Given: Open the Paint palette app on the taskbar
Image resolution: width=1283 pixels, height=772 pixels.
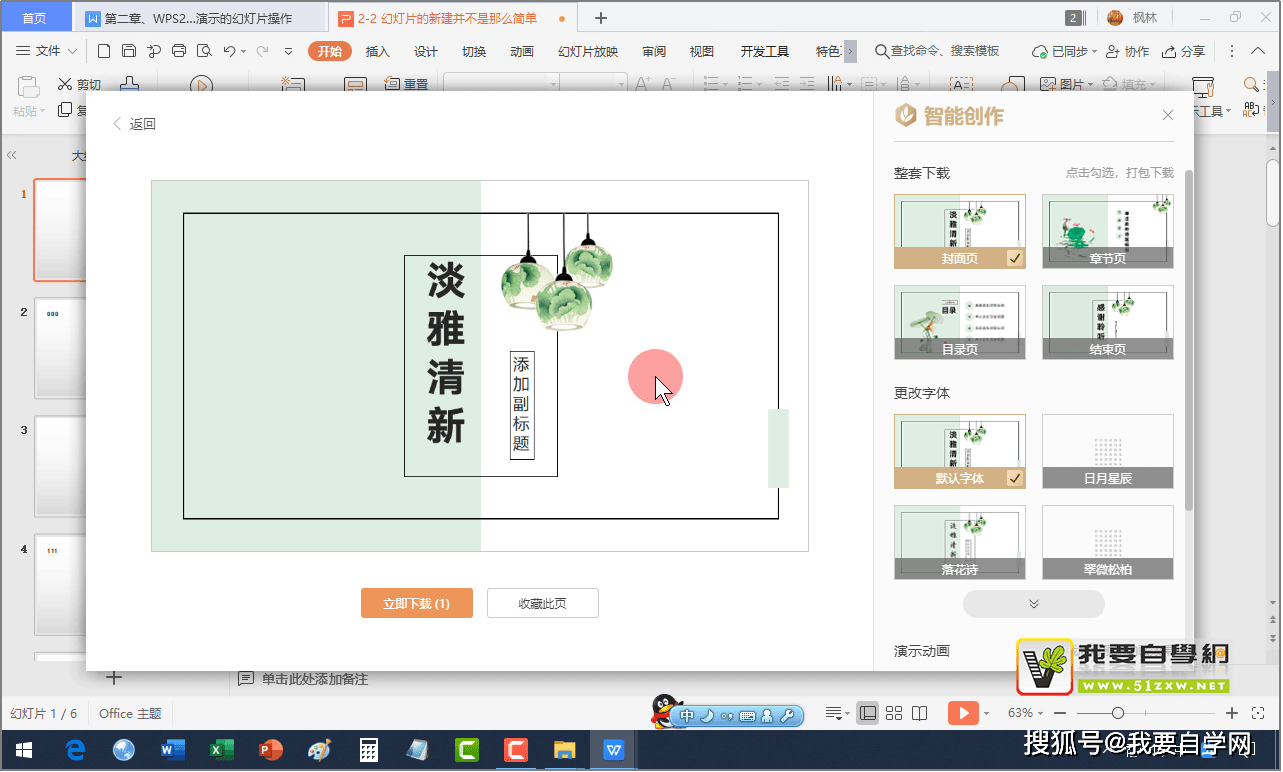Looking at the screenshot, I should [x=320, y=749].
